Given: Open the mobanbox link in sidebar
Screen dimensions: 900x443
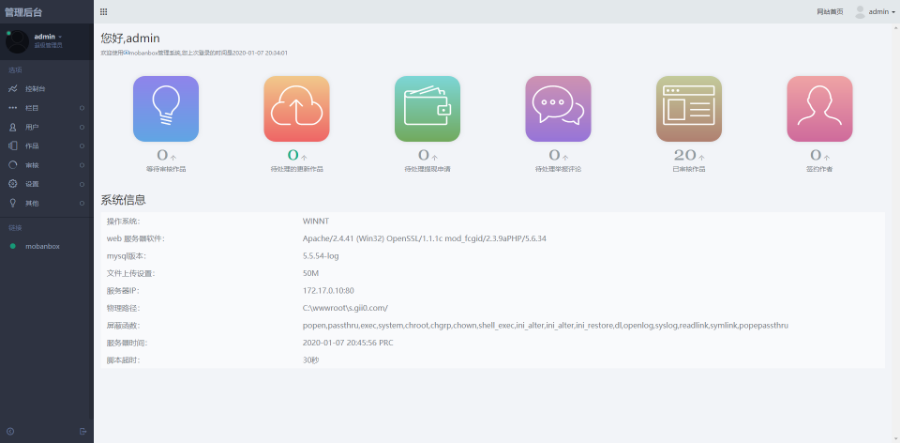Looking at the screenshot, I should (x=42, y=246).
